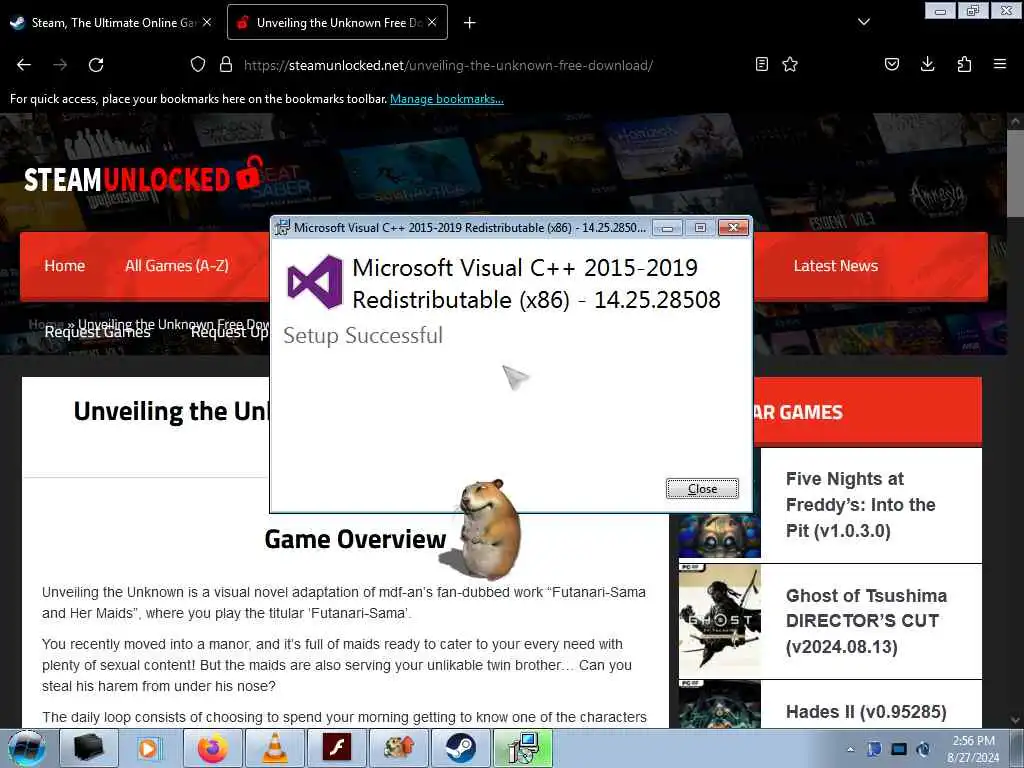The width and height of the screenshot is (1024, 768).
Task: Click the Ghost of Tsushima cover thumbnail
Action: 720,621
